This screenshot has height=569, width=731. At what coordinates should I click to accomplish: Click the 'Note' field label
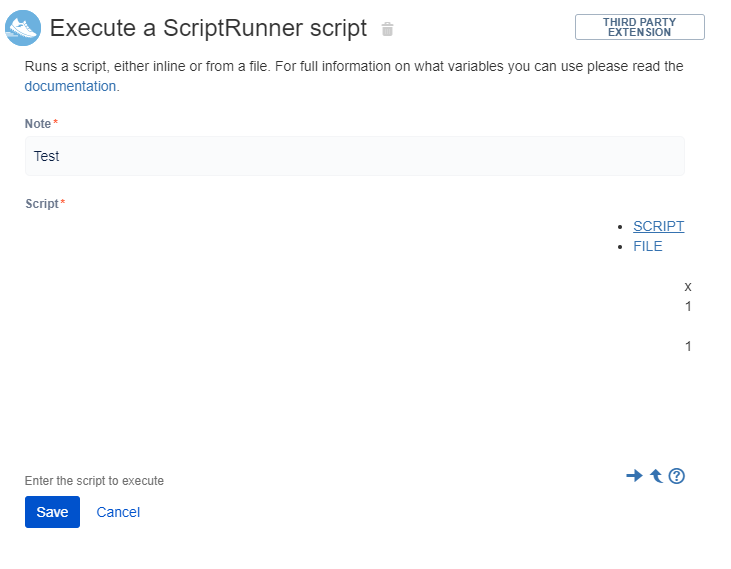click(x=38, y=123)
